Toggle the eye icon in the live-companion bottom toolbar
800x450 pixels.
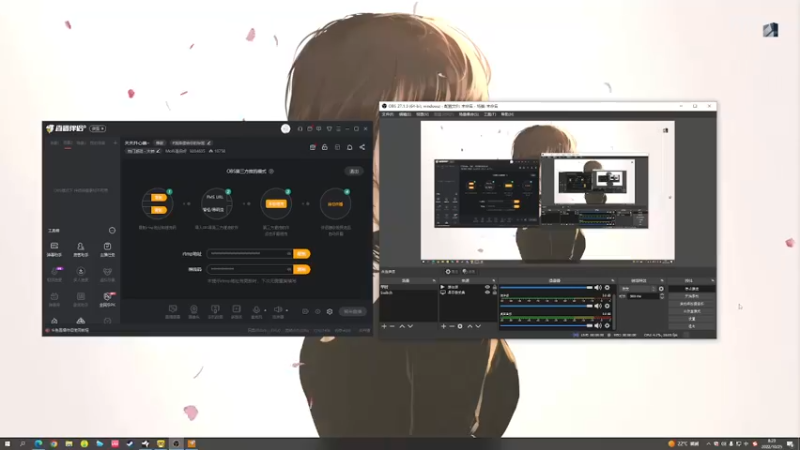pos(317,311)
